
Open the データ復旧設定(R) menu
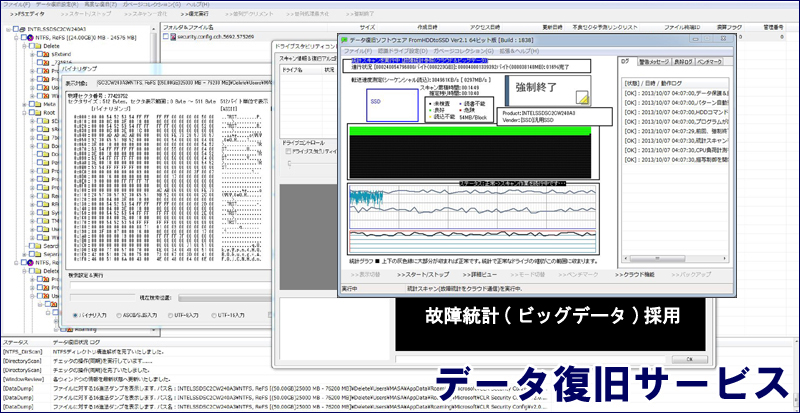coord(57,4)
